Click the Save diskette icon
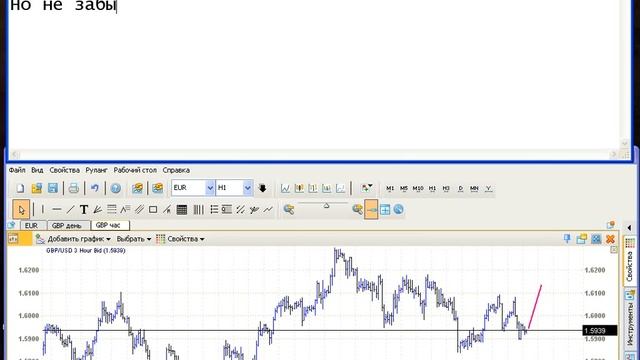Image resolution: width=640 pixels, height=360 pixels. (53, 188)
